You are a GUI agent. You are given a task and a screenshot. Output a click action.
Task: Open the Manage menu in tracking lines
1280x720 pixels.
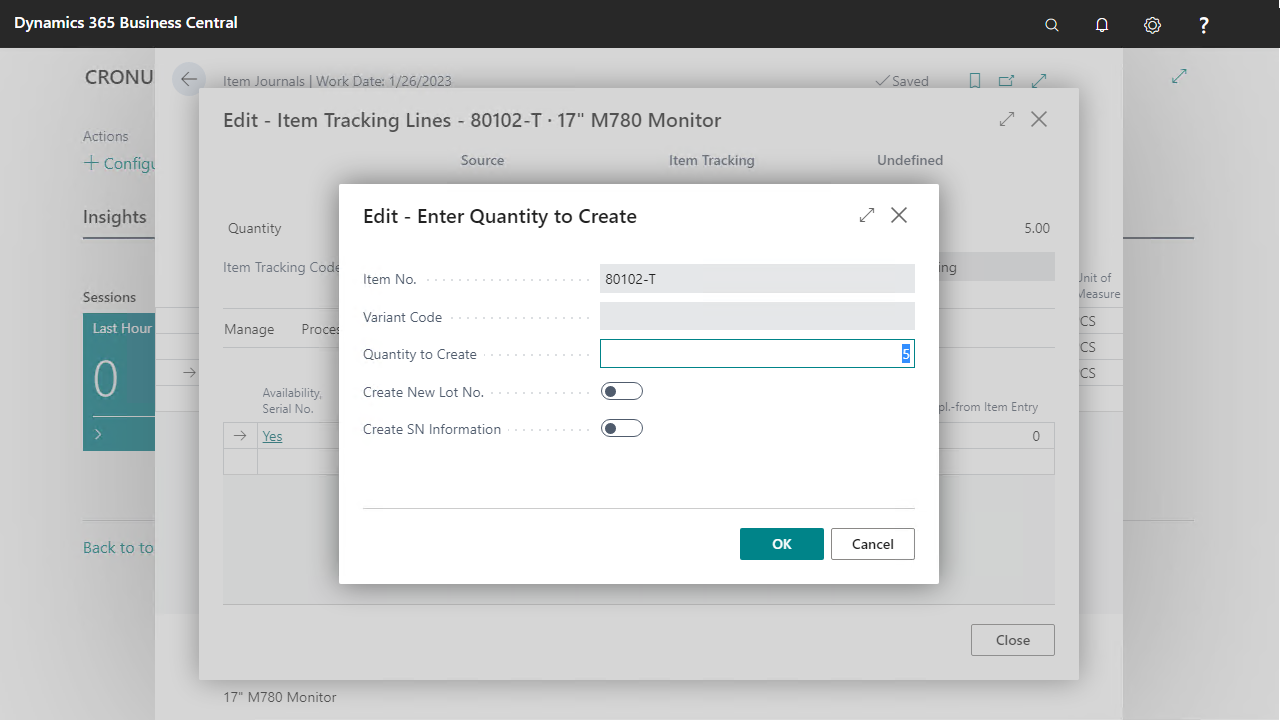pyautogui.click(x=249, y=329)
